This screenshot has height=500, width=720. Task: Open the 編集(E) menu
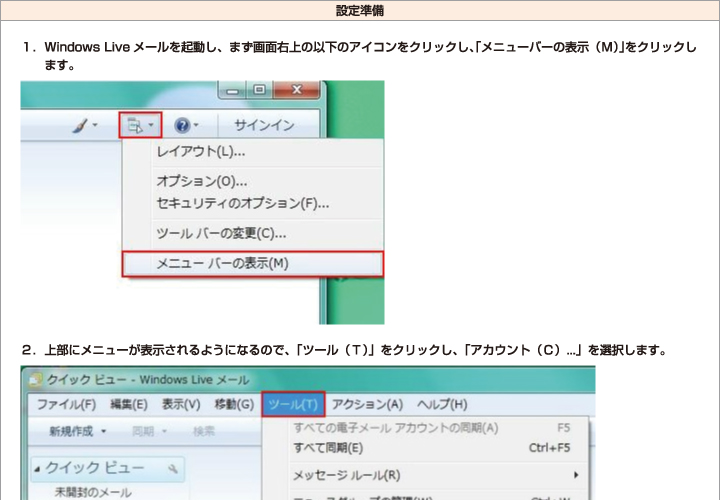coord(129,404)
